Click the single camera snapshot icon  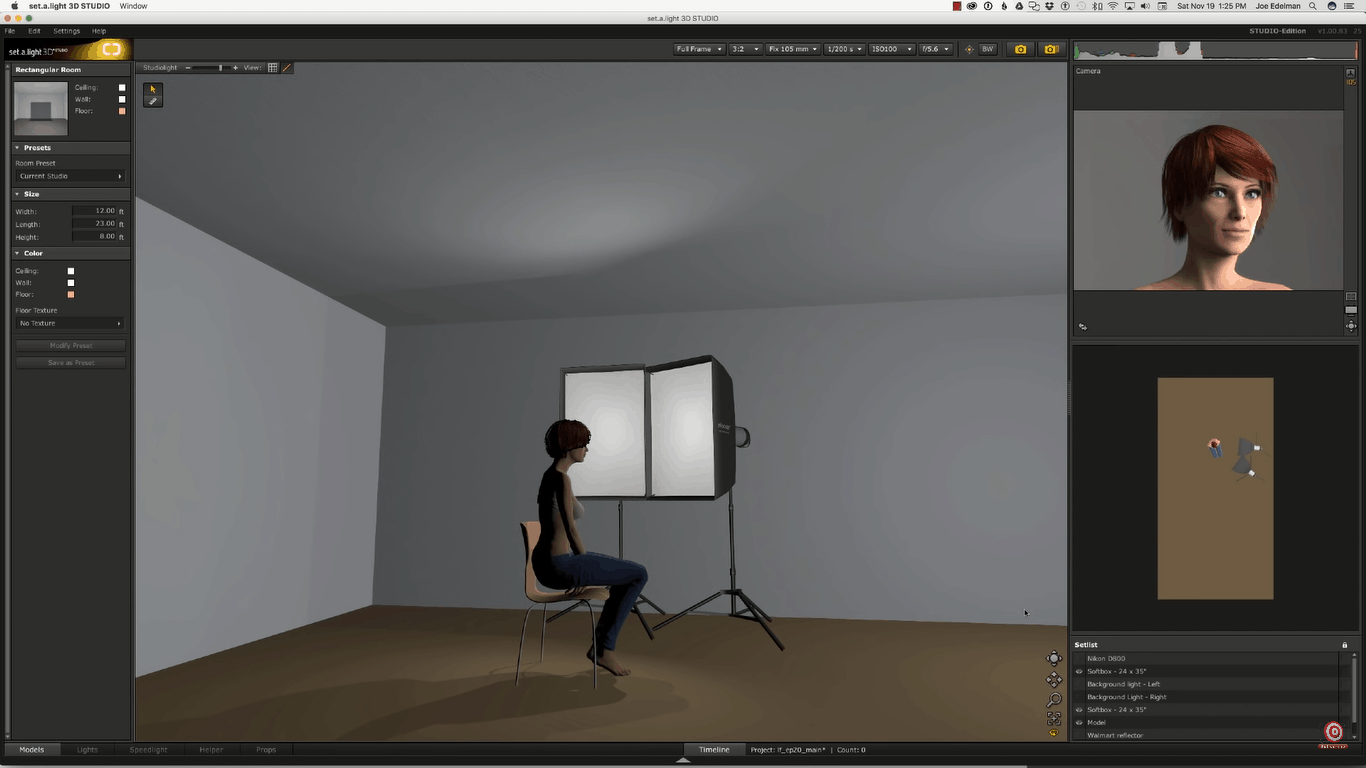(x=1020, y=49)
